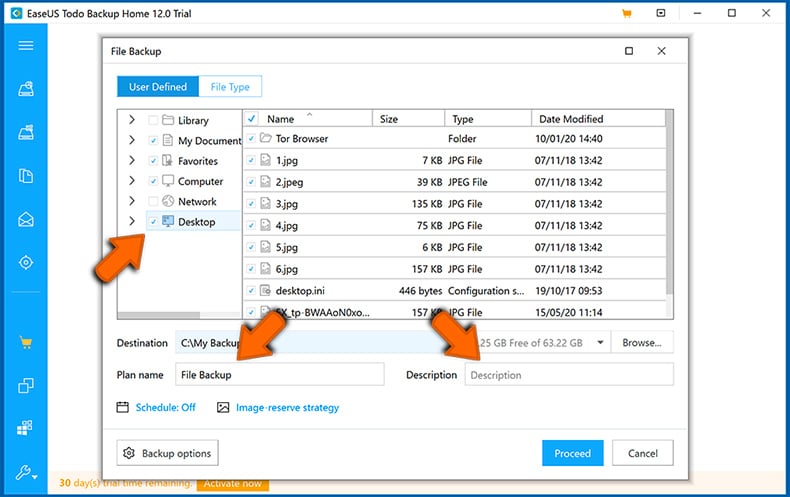The height and width of the screenshot is (497, 790).
Task: Open Mail Backup envelope sidebar icon
Action: click(26, 219)
